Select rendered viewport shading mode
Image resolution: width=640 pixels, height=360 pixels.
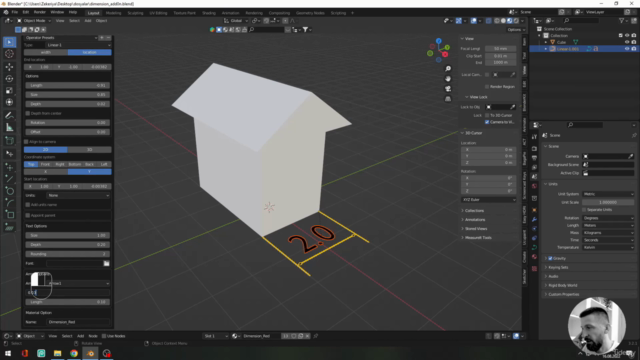pos(516,20)
